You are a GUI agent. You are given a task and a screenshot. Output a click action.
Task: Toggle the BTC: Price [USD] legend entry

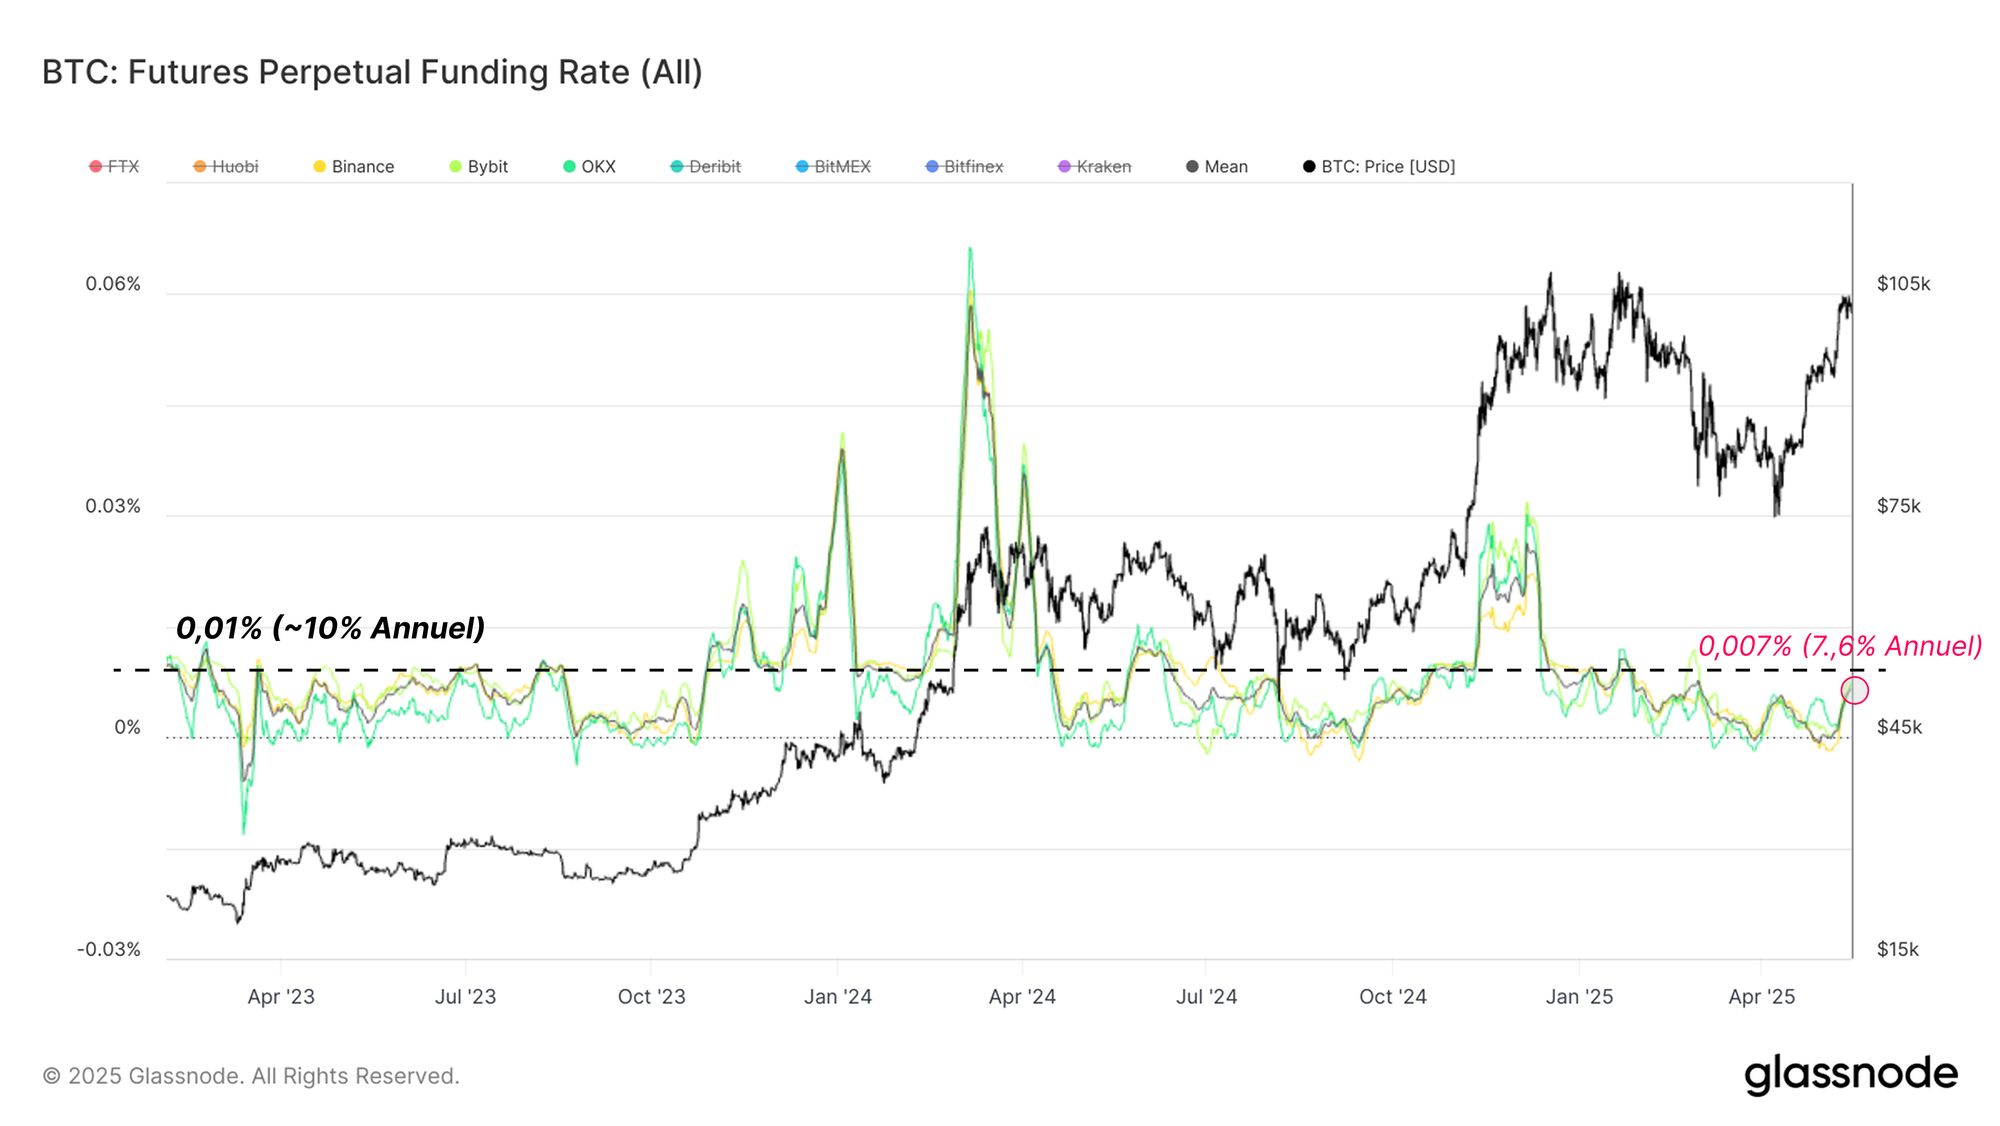coord(1387,166)
